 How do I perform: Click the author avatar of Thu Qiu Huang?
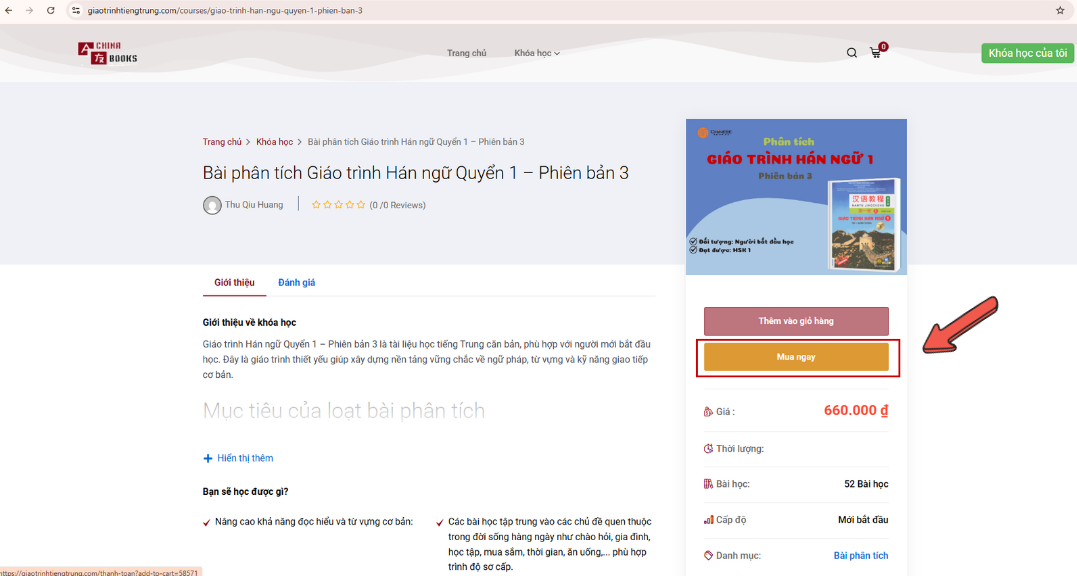coord(211,205)
